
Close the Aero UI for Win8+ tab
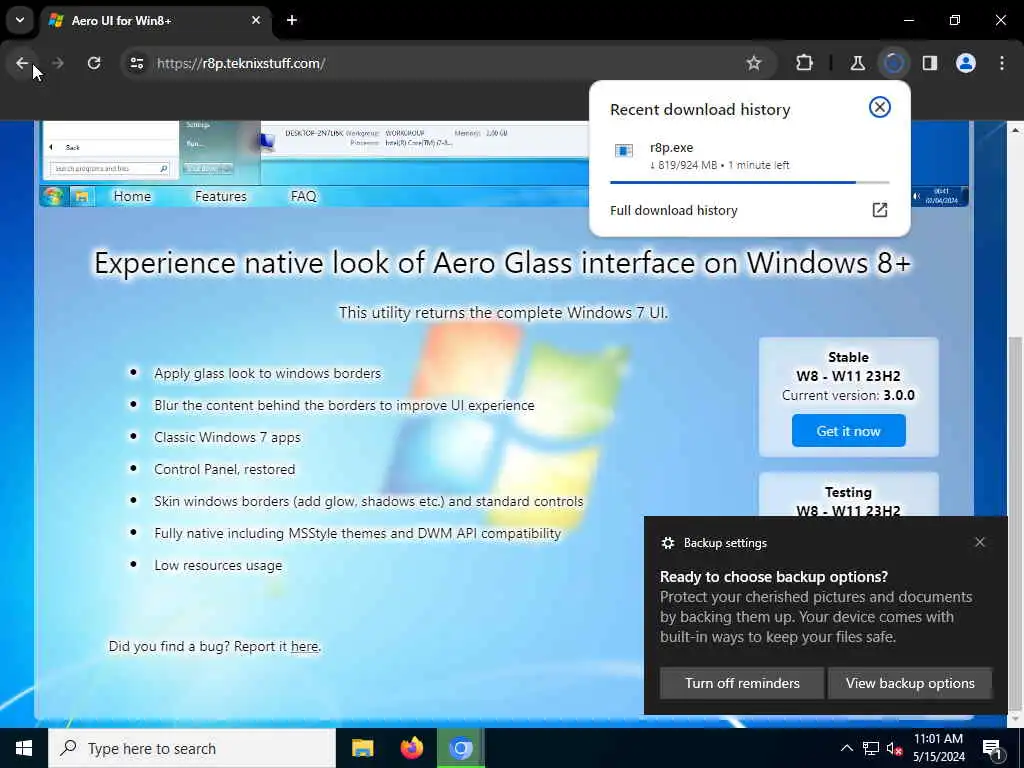coord(256,20)
